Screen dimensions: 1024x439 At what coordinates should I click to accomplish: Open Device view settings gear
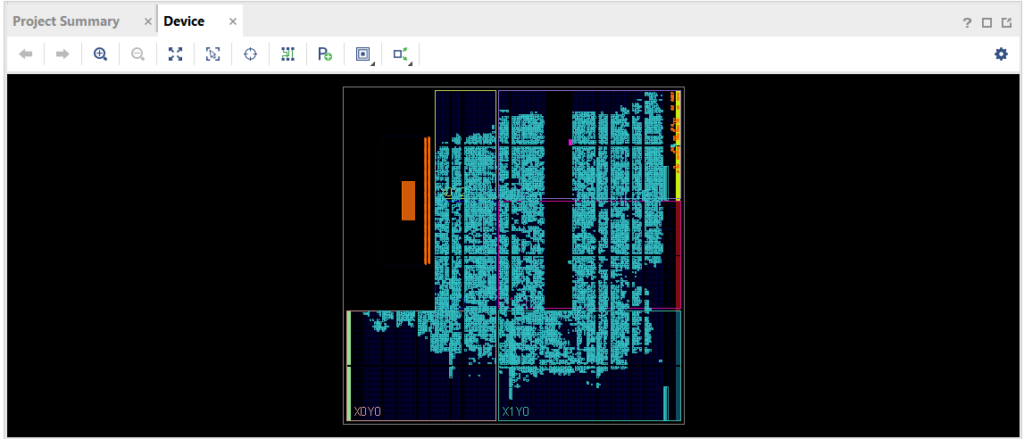pyautogui.click(x=1001, y=55)
